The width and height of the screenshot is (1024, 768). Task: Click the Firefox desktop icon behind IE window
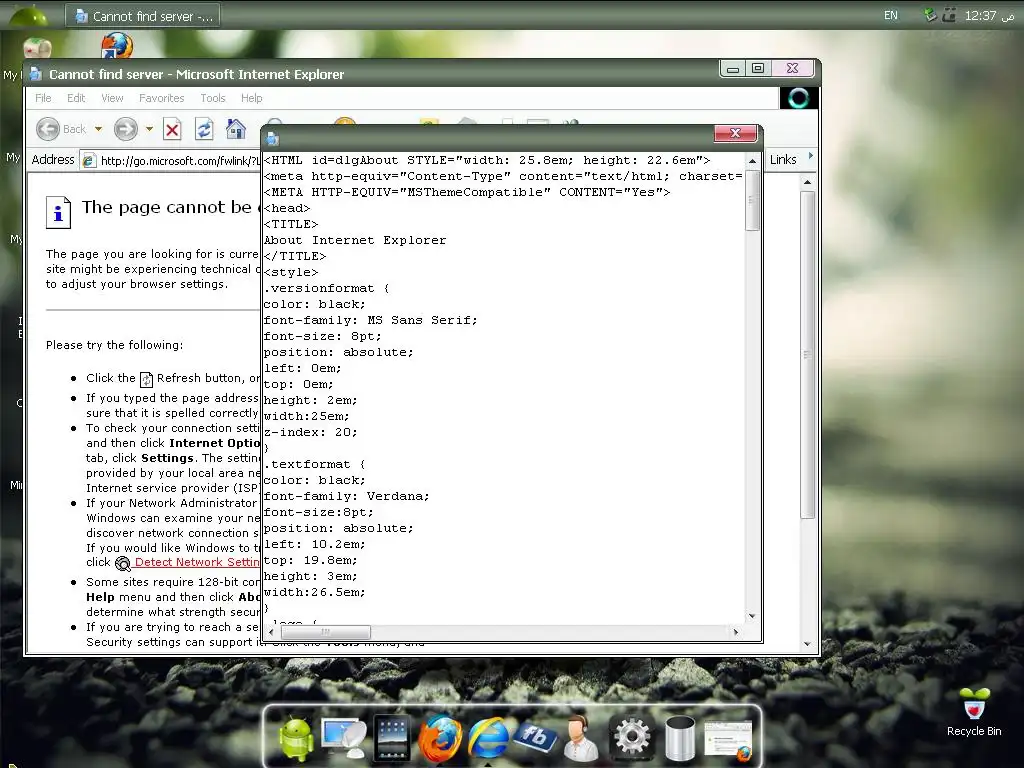coord(117,46)
